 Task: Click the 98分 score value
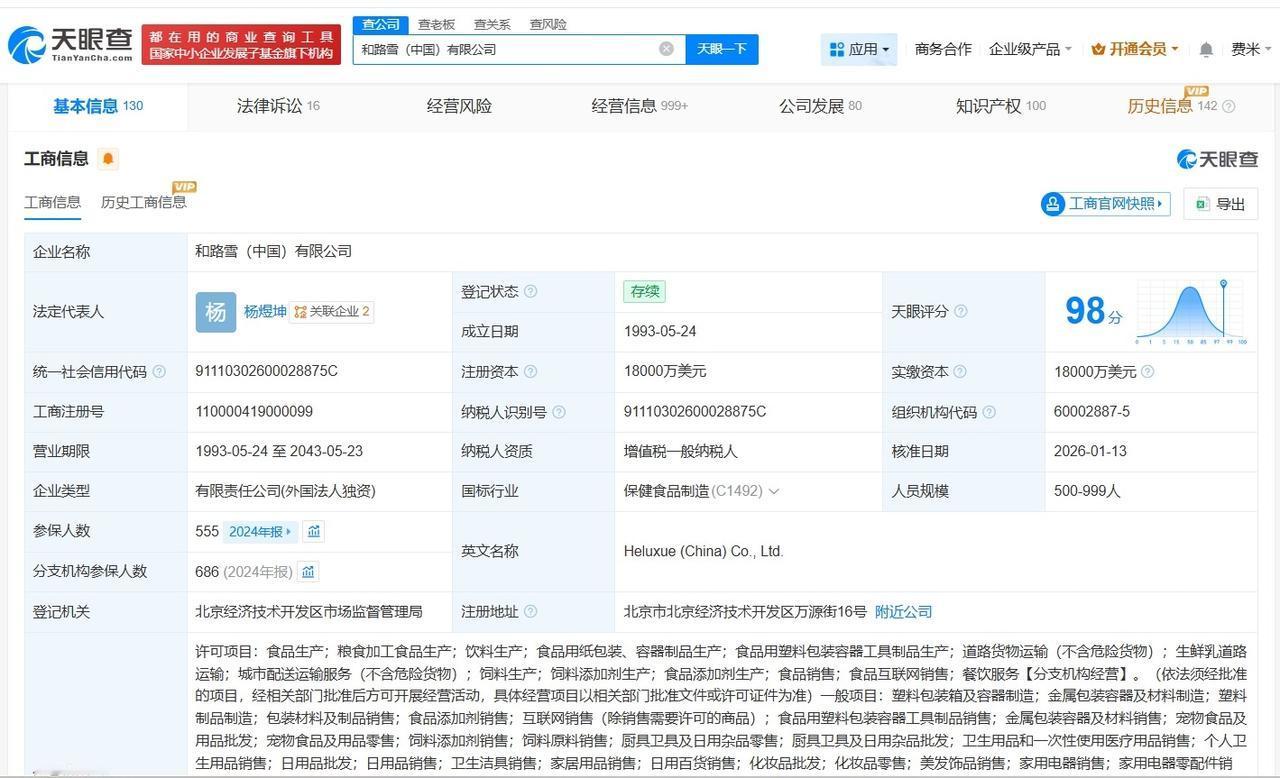pos(1094,311)
